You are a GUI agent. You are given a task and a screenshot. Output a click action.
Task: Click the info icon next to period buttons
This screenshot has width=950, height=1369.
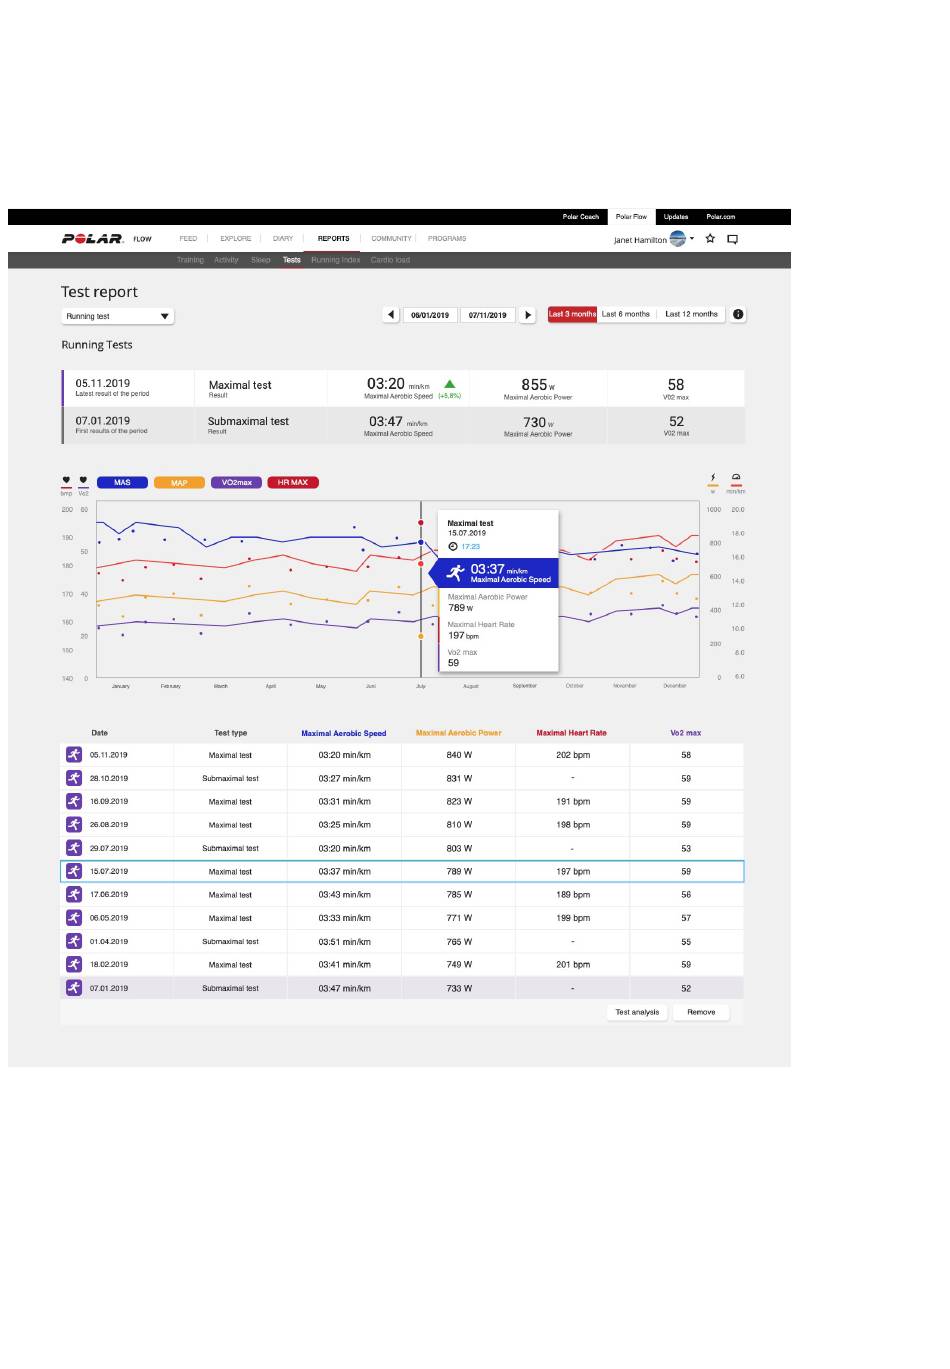click(x=738, y=314)
